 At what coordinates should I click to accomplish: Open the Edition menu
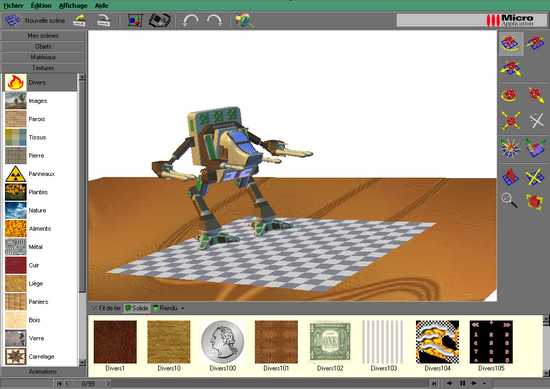coord(41,5)
